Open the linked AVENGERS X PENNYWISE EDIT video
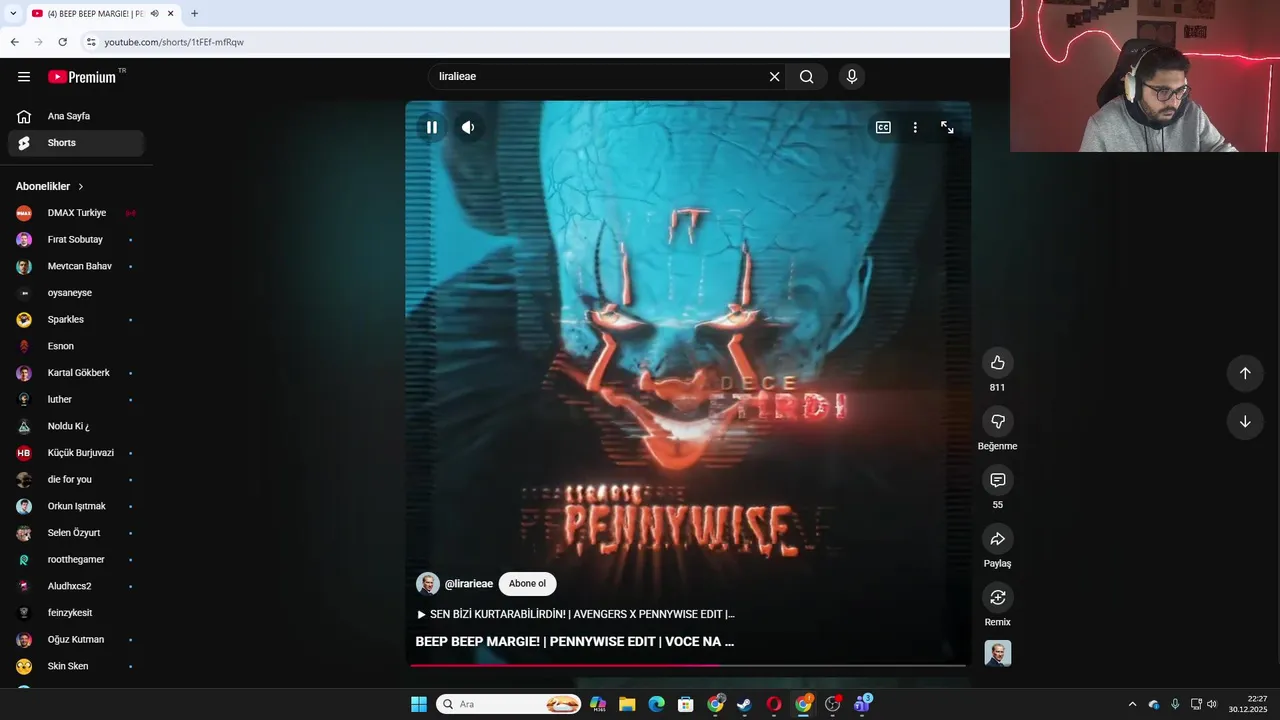Image resolution: width=1280 pixels, height=720 pixels. coord(575,615)
